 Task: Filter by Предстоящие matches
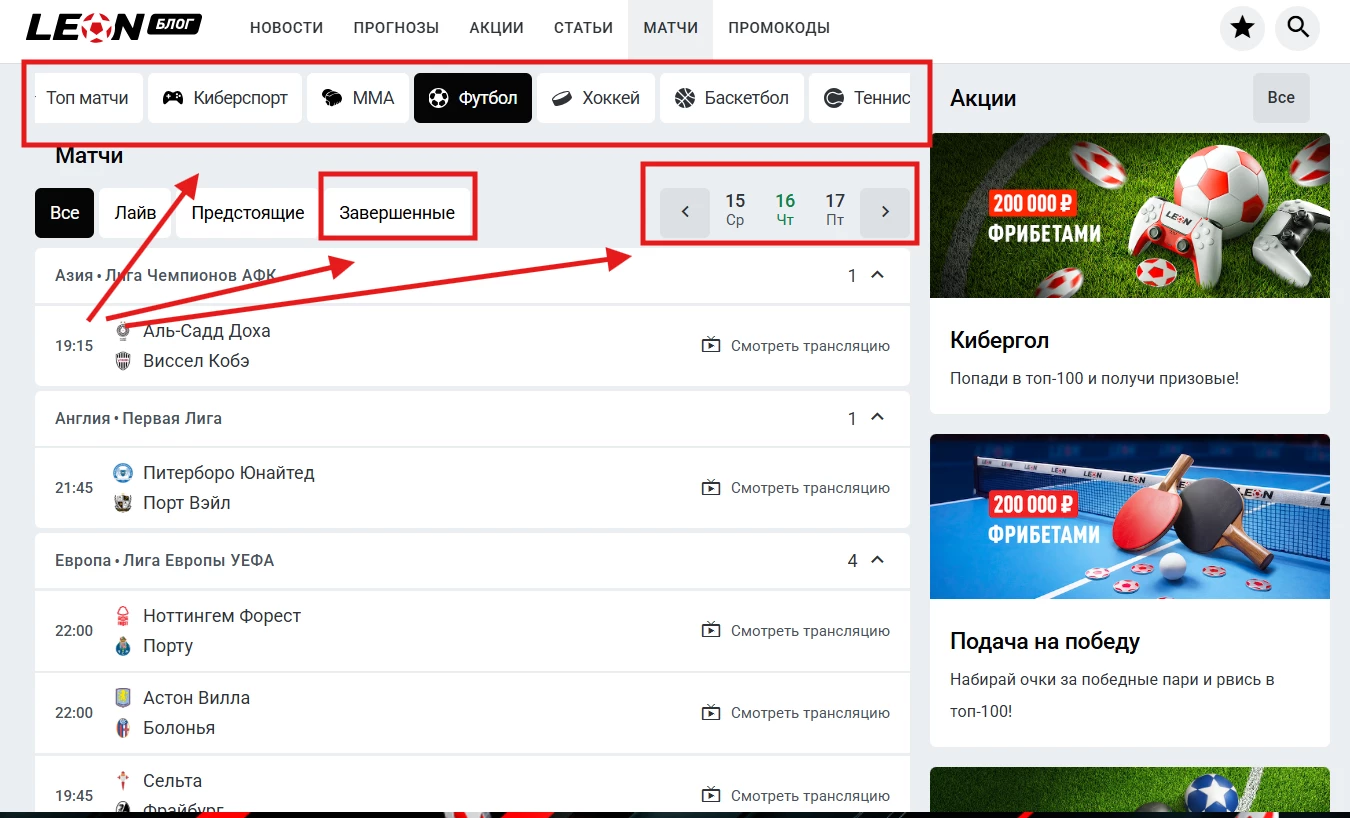point(247,213)
